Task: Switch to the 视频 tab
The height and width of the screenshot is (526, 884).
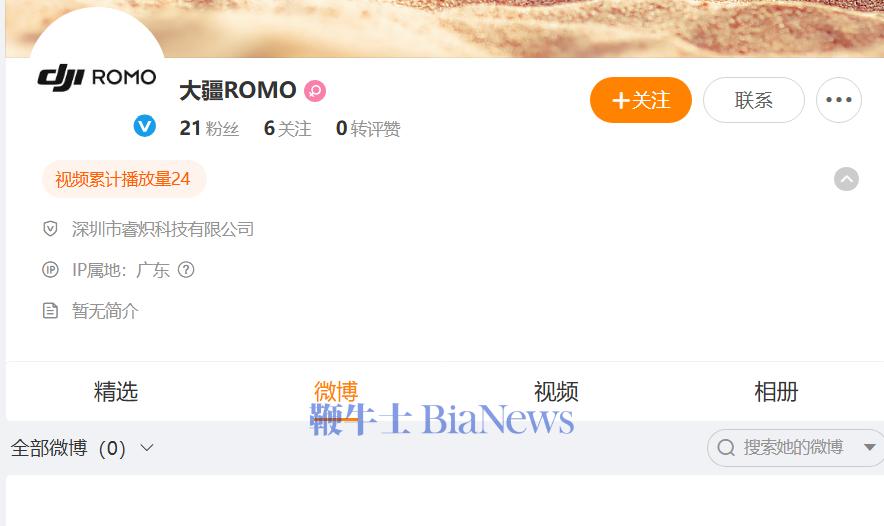Action: [x=556, y=391]
